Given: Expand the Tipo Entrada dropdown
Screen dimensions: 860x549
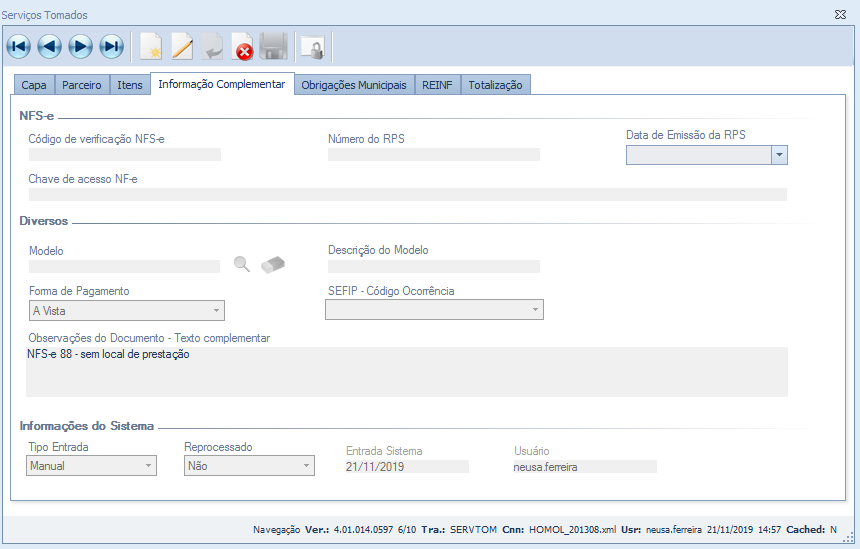Looking at the screenshot, I should tap(148, 466).
